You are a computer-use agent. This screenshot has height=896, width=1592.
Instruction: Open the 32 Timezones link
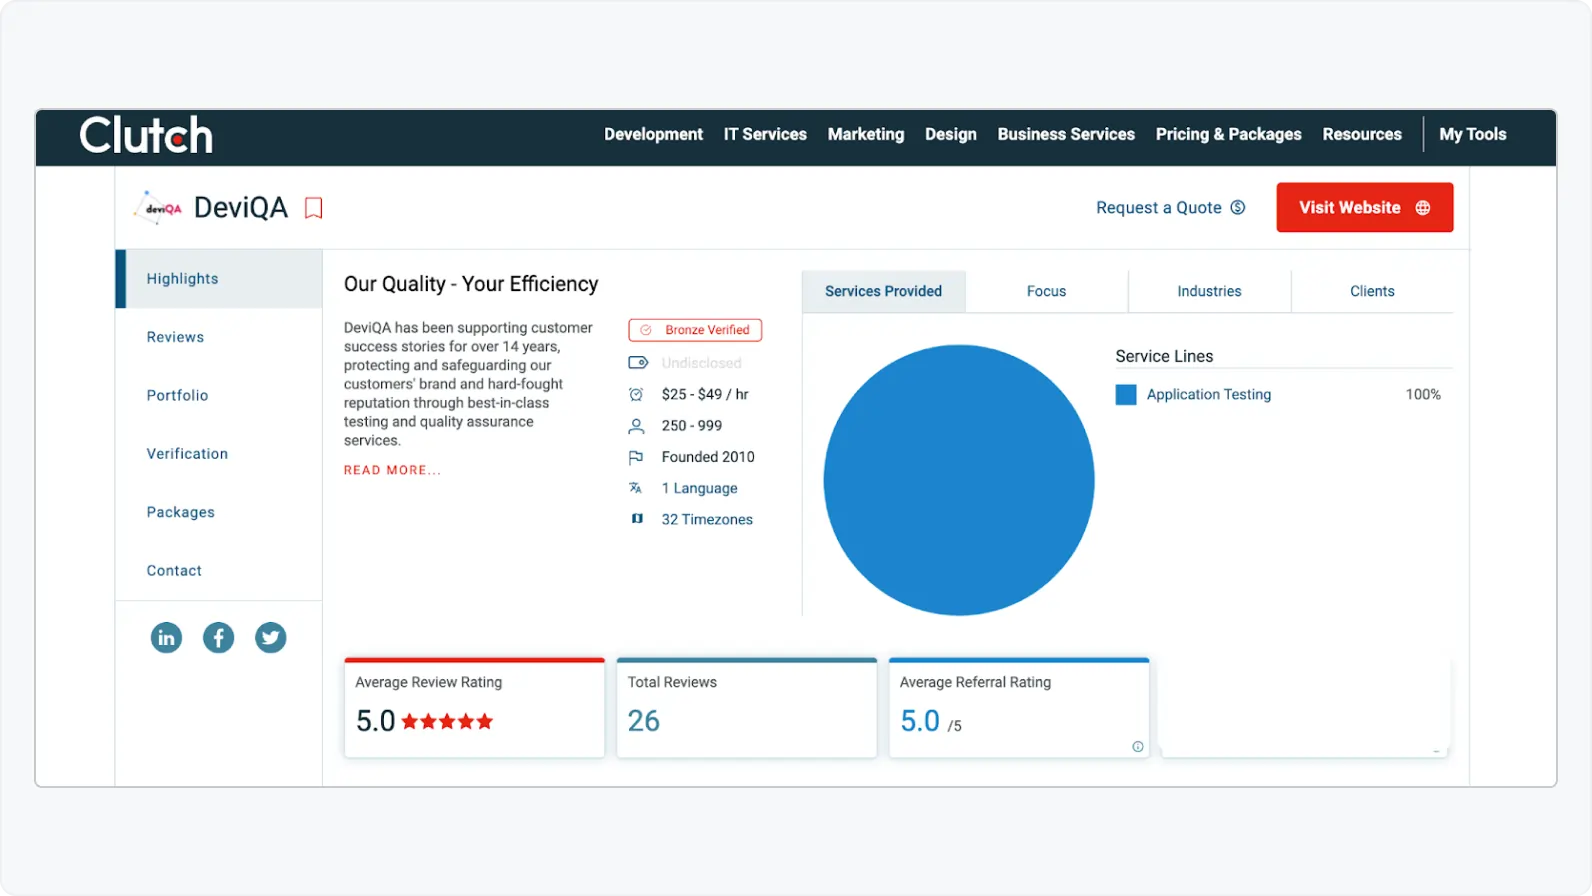click(x=707, y=519)
